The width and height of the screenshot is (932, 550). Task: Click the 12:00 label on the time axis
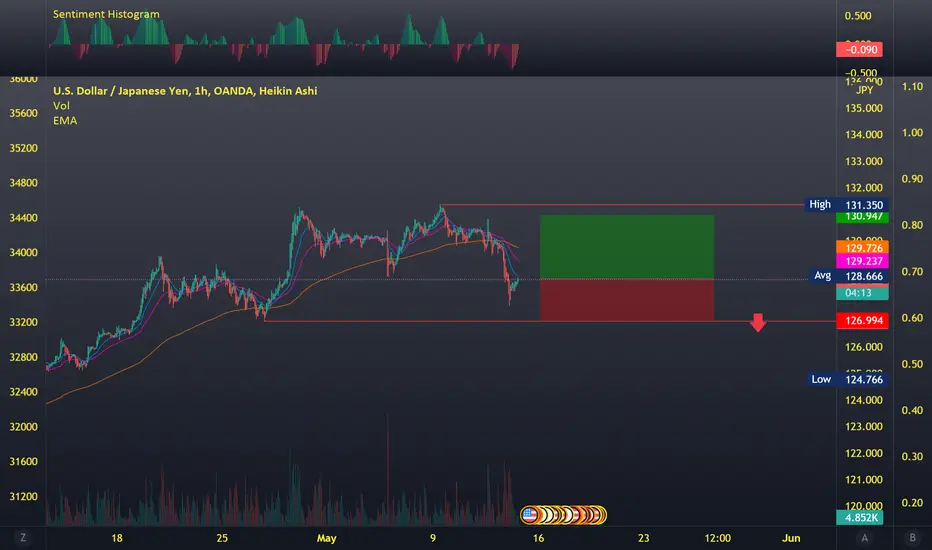tap(717, 538)
